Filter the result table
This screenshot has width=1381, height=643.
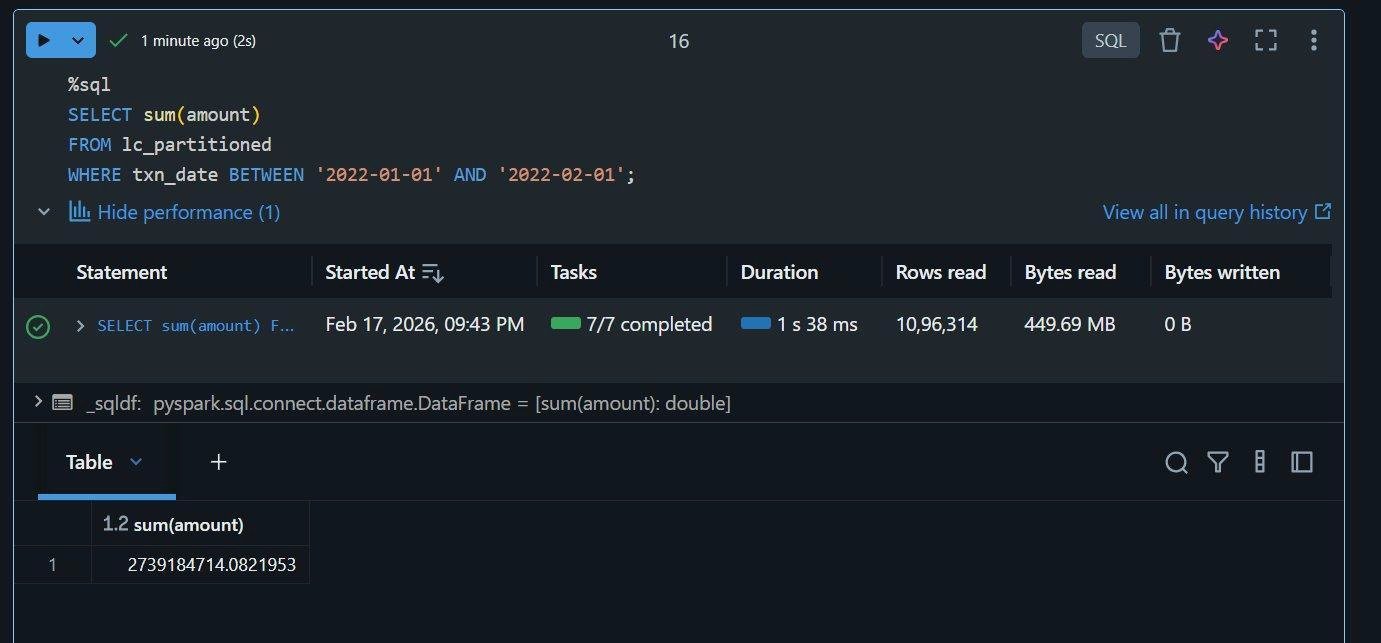click(1217, 462)
